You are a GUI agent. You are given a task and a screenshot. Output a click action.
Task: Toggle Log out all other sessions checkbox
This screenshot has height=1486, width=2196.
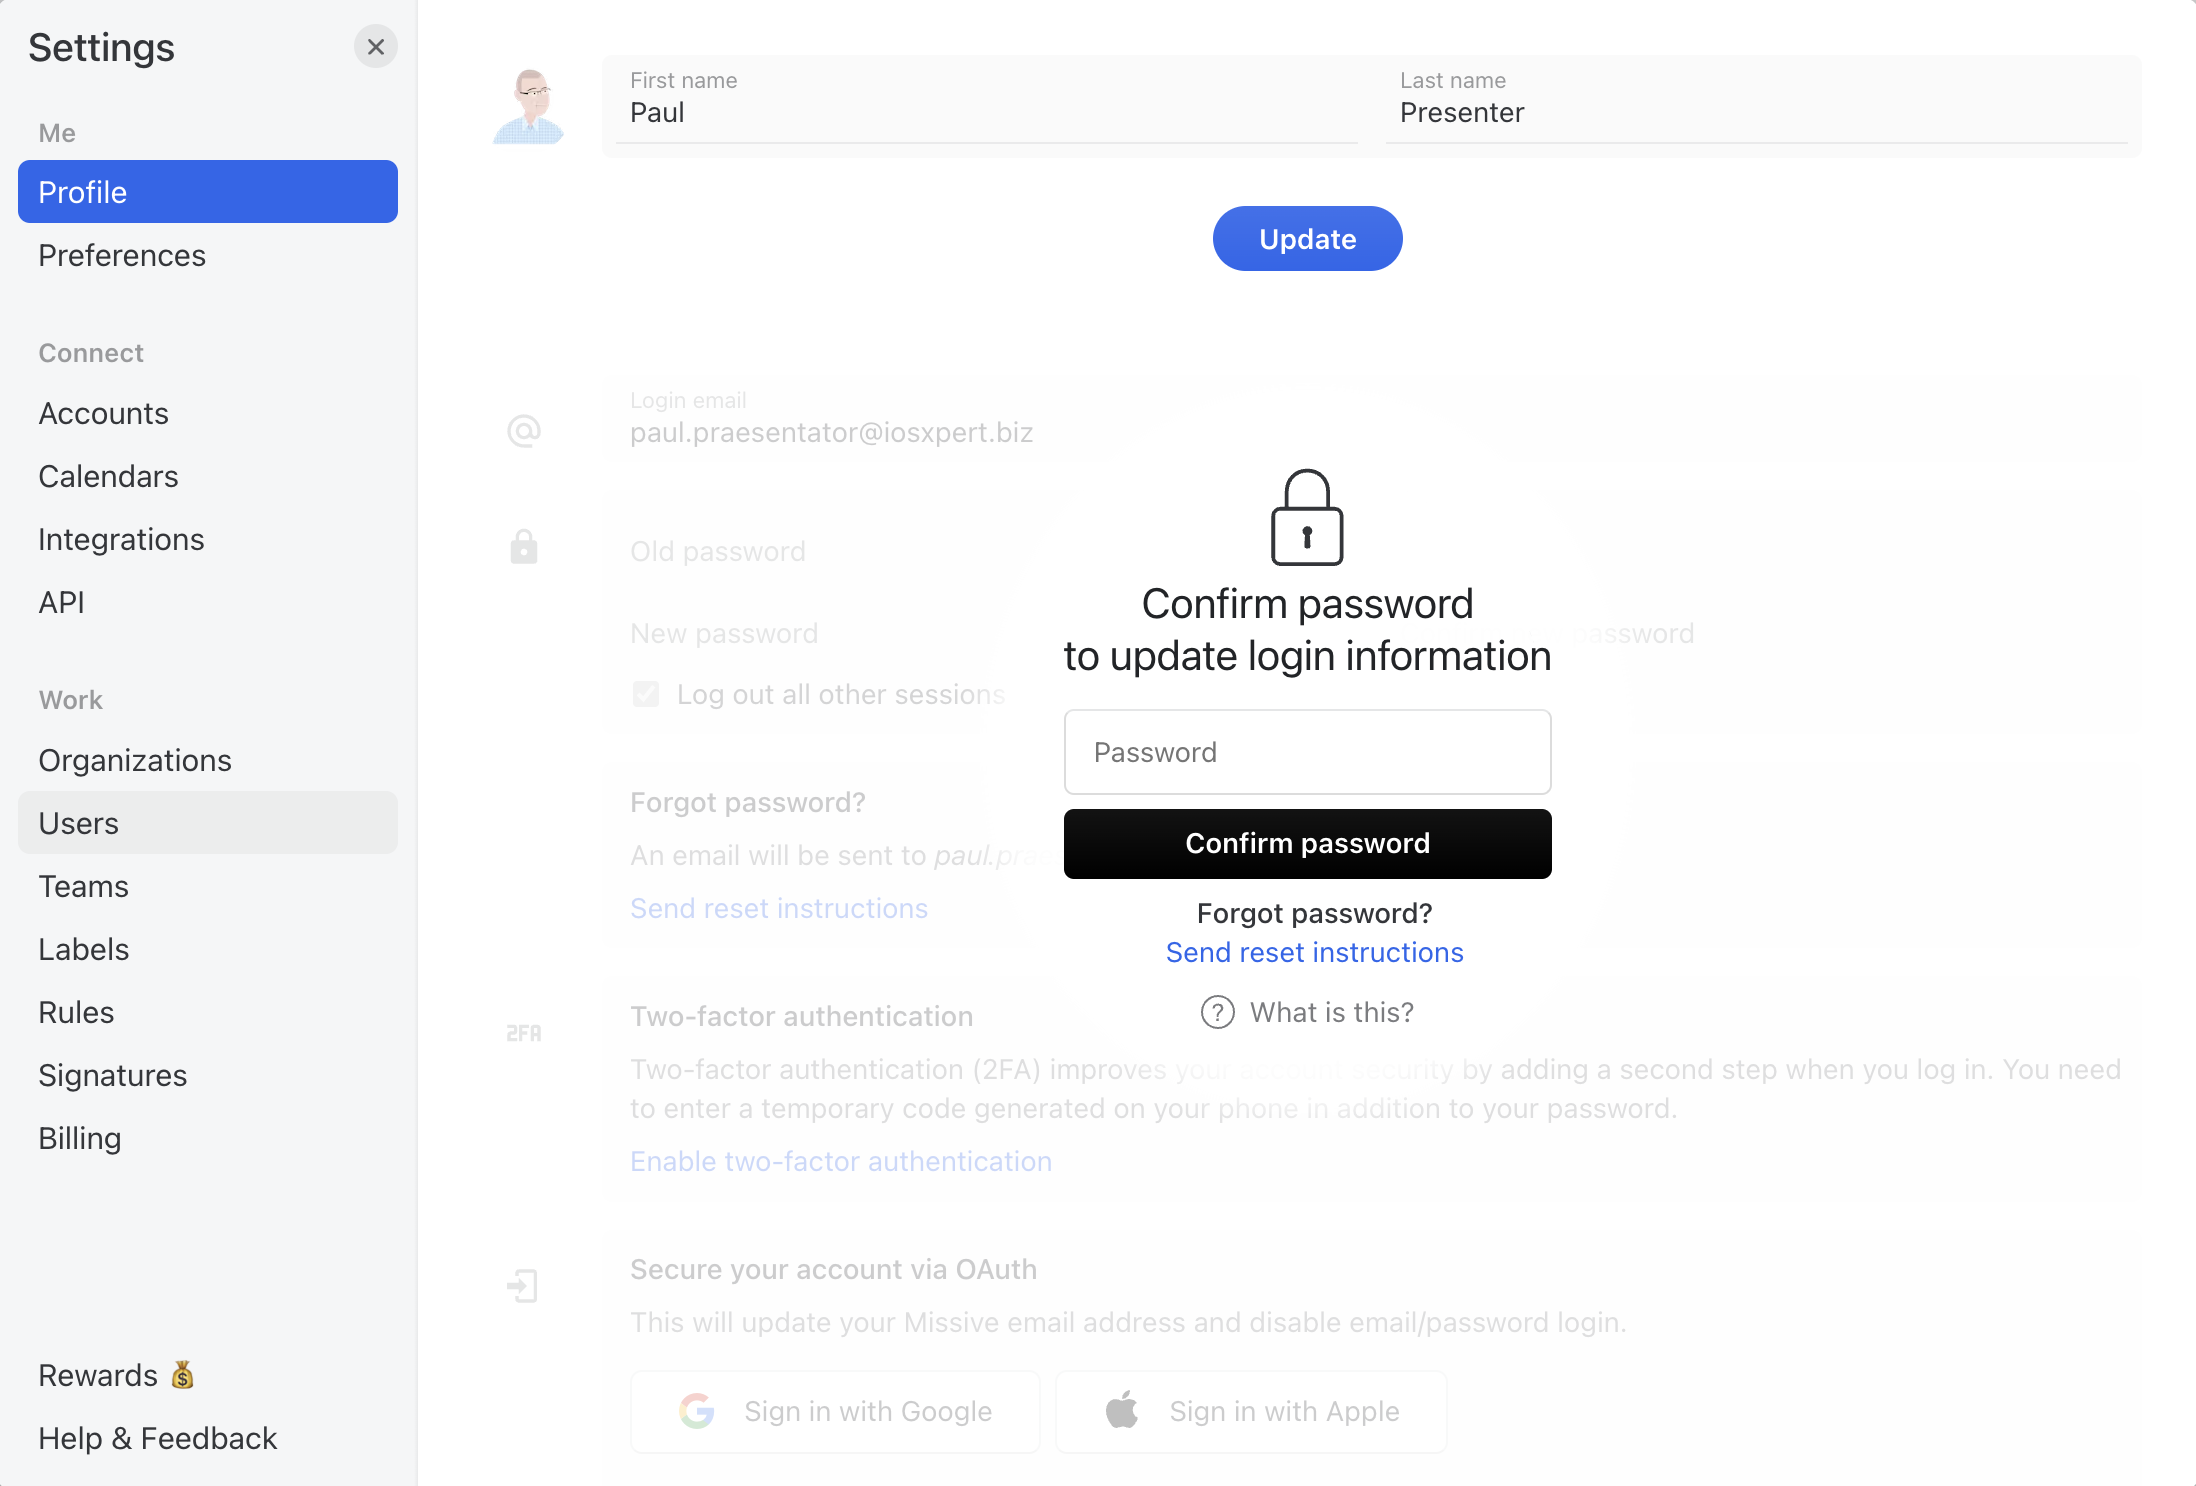pyautogui.click(x=646, y=694)
